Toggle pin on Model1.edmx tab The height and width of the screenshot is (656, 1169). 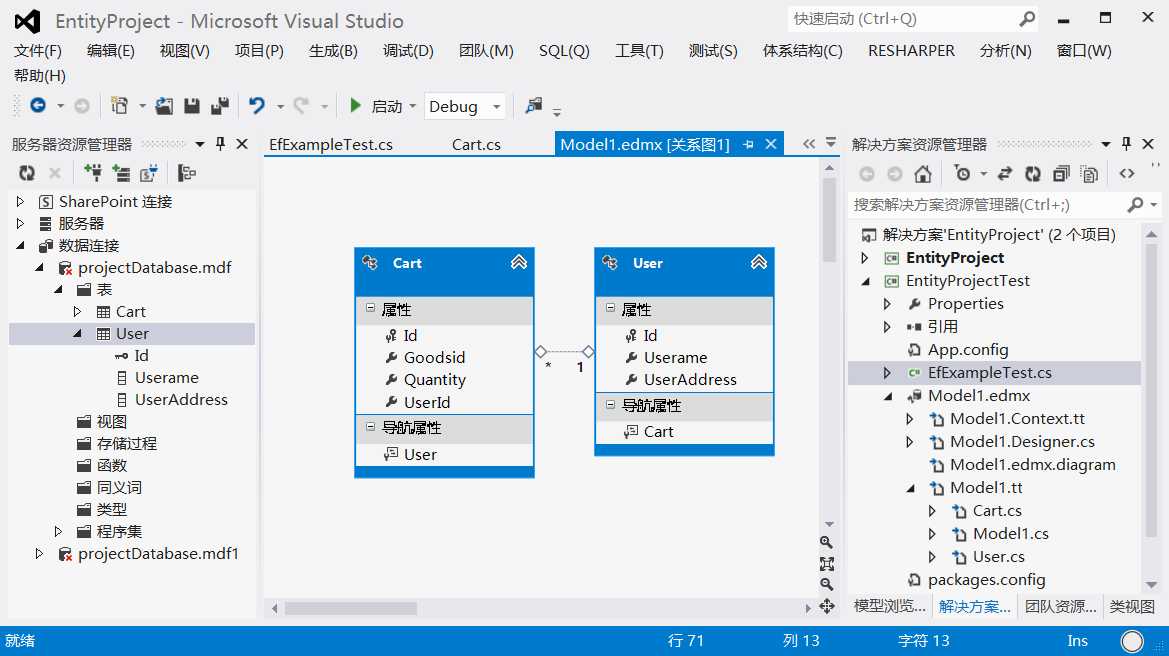pos(748,145)
